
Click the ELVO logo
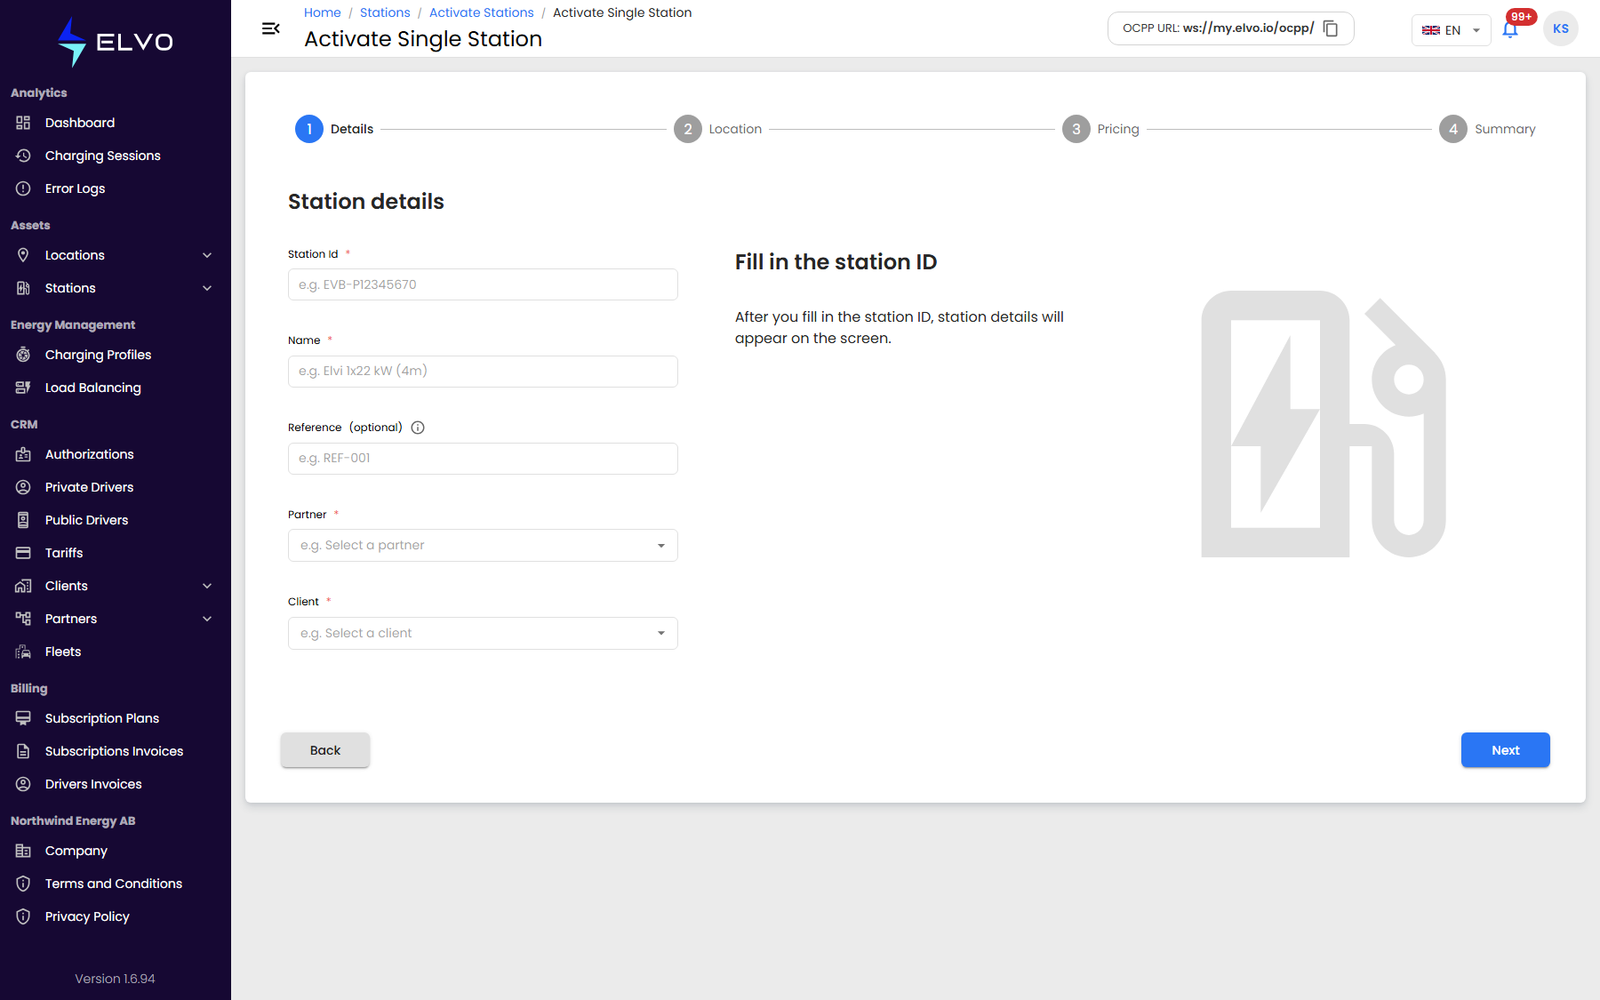[x=115, y=42]
